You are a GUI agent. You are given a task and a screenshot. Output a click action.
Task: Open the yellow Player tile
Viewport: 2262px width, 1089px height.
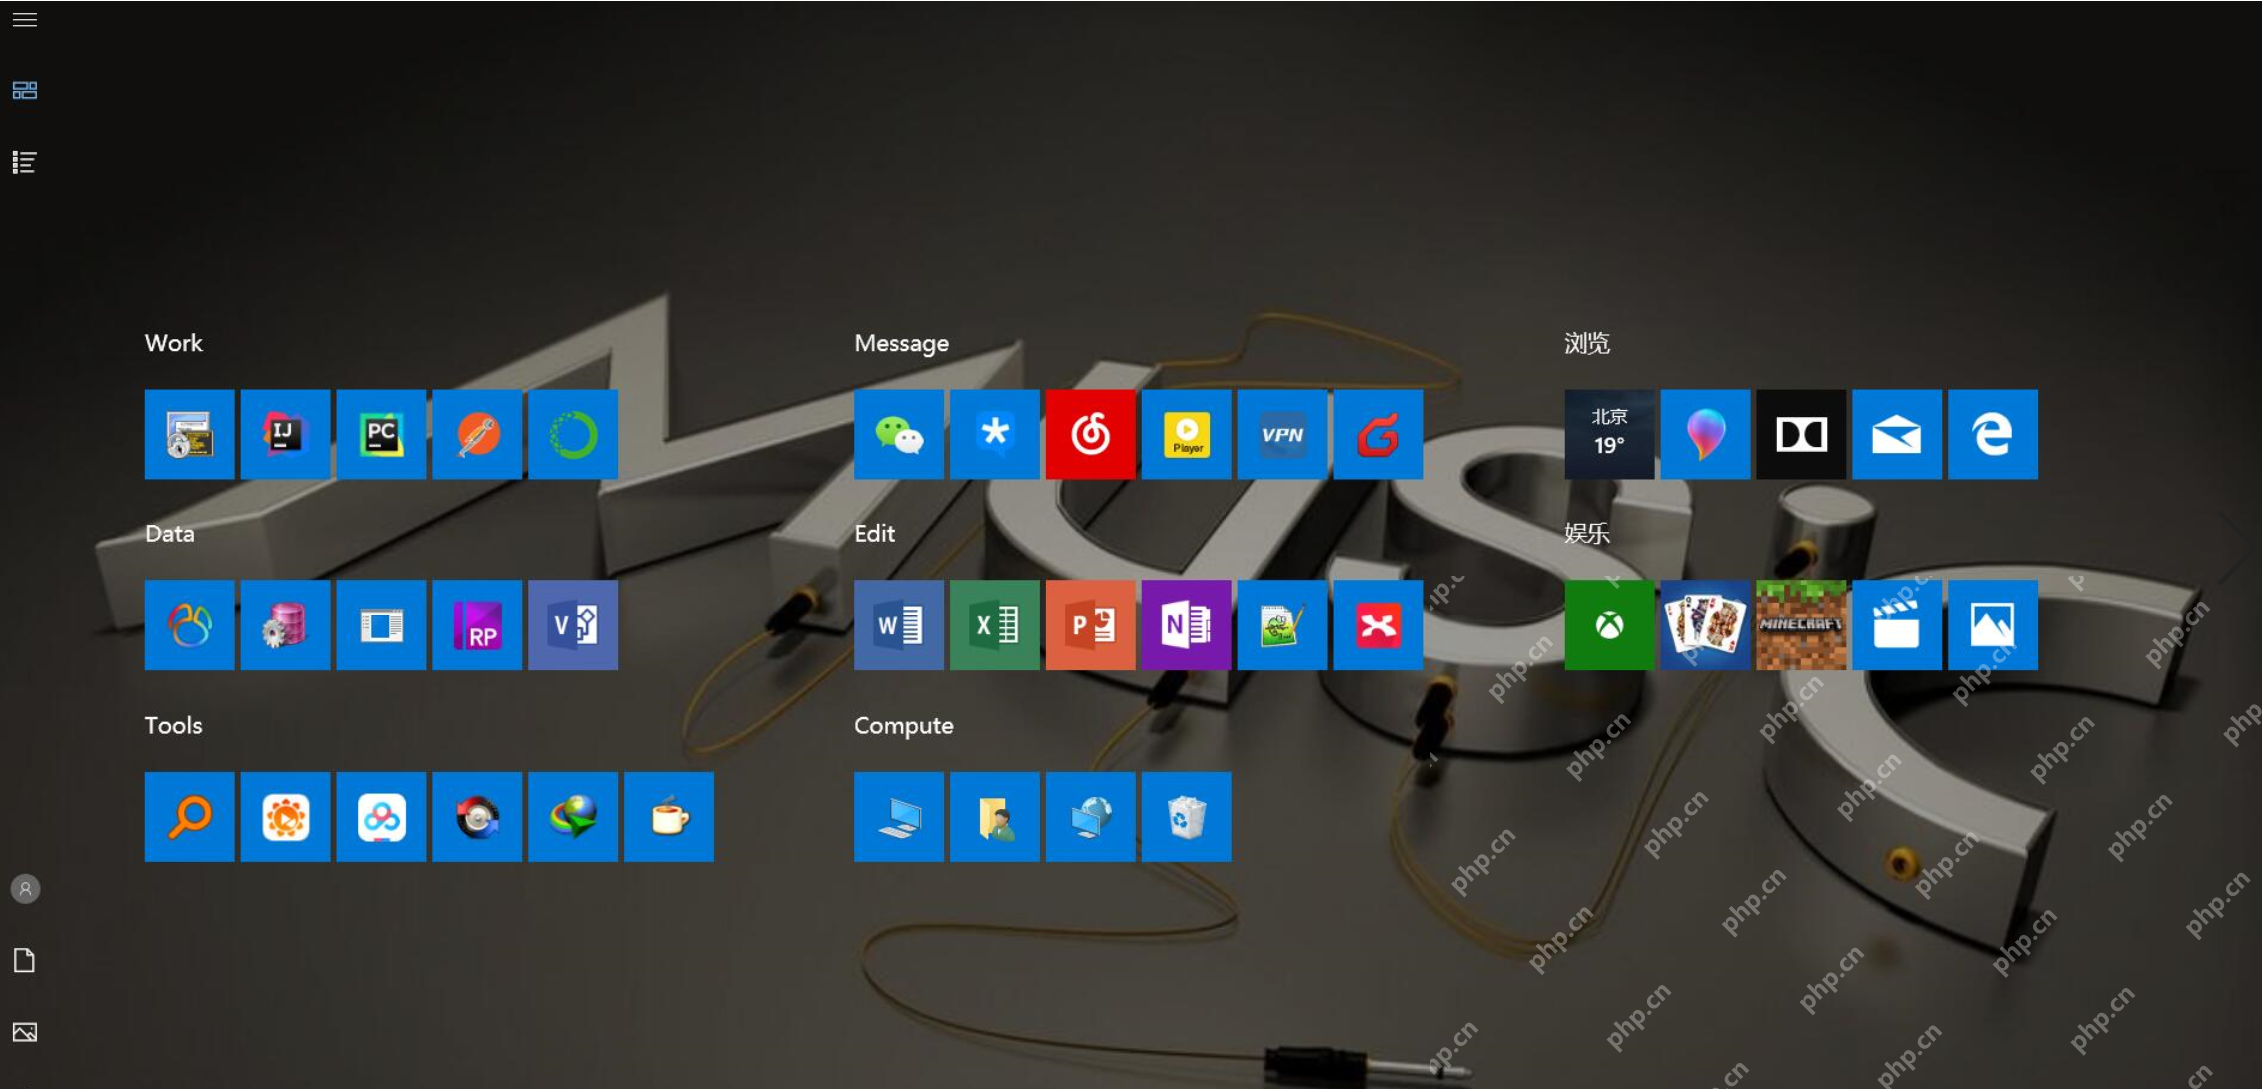pos(1187,434)
